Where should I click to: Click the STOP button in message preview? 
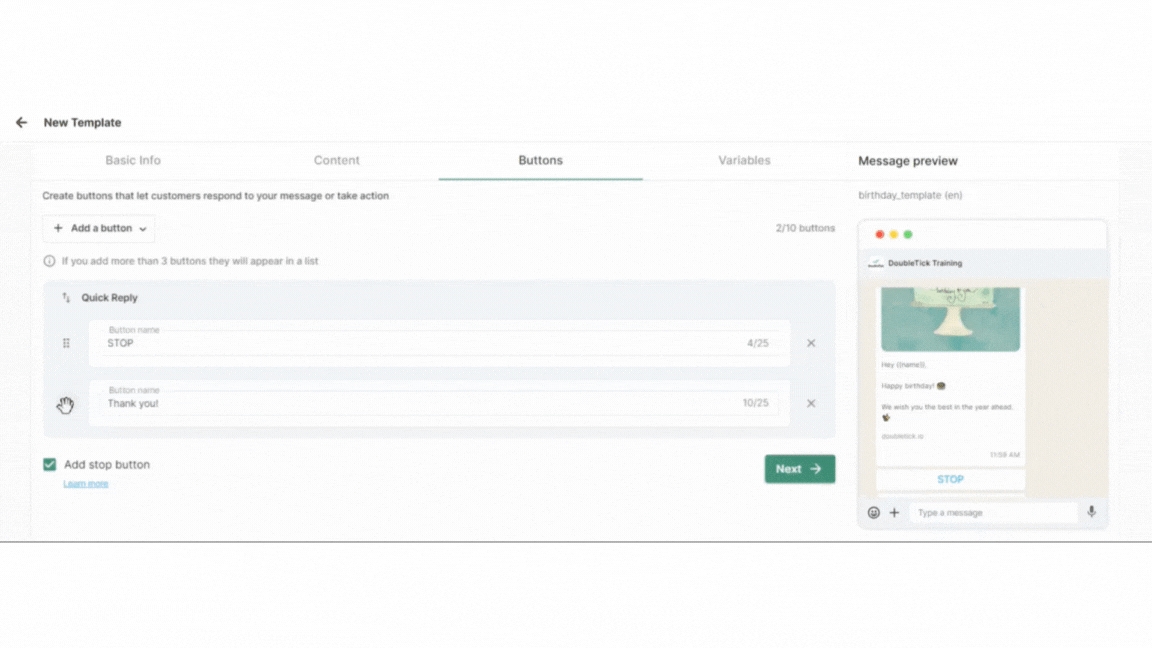(x=950, y=480)
